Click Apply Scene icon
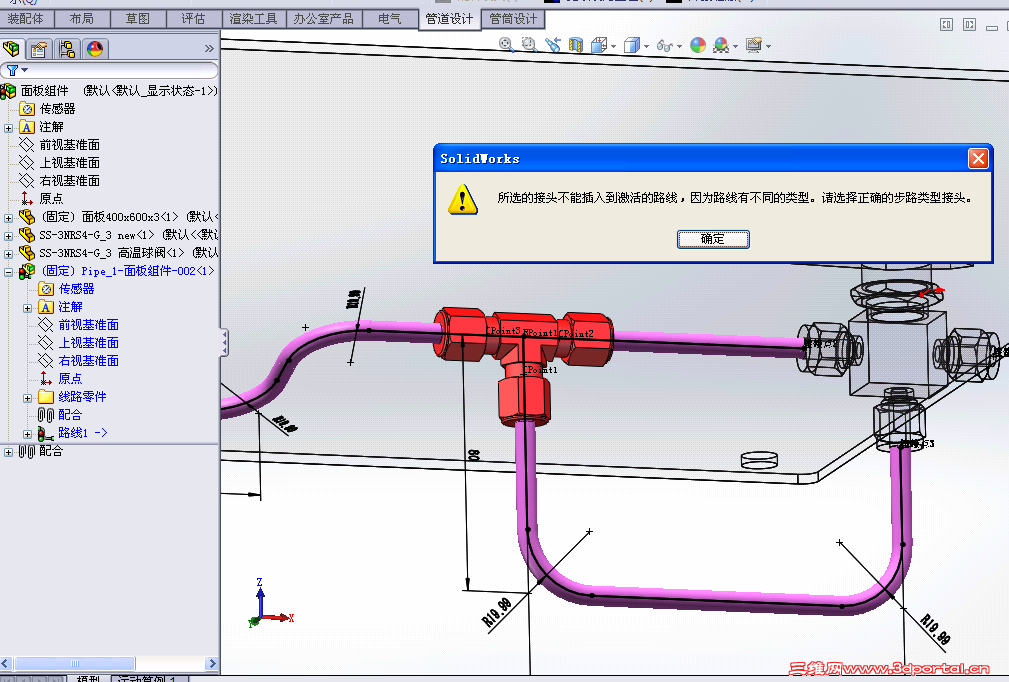Image resolution: width=1009 pixels, height=682 pixels. tap(721, 44)
